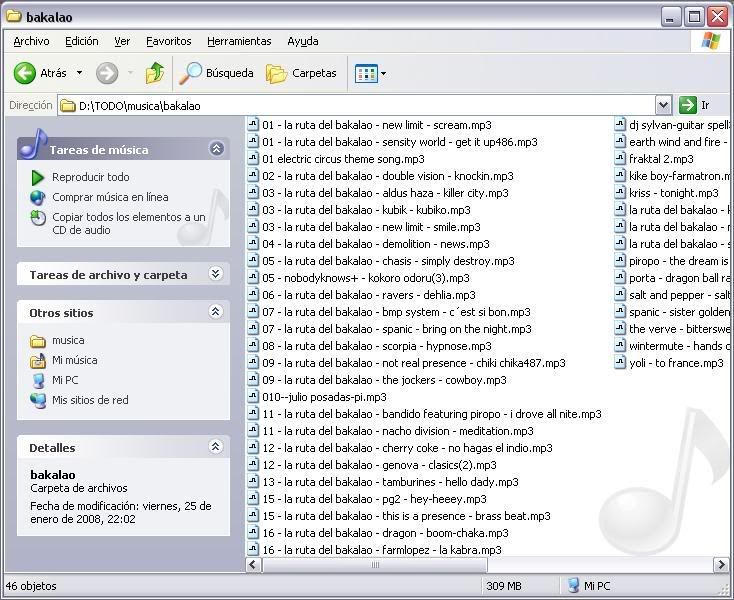Click the Mi PC computer icon in sidebar
Image resolution: width=734 pixels, height=600 pixels.
click(x=37, y=380)
